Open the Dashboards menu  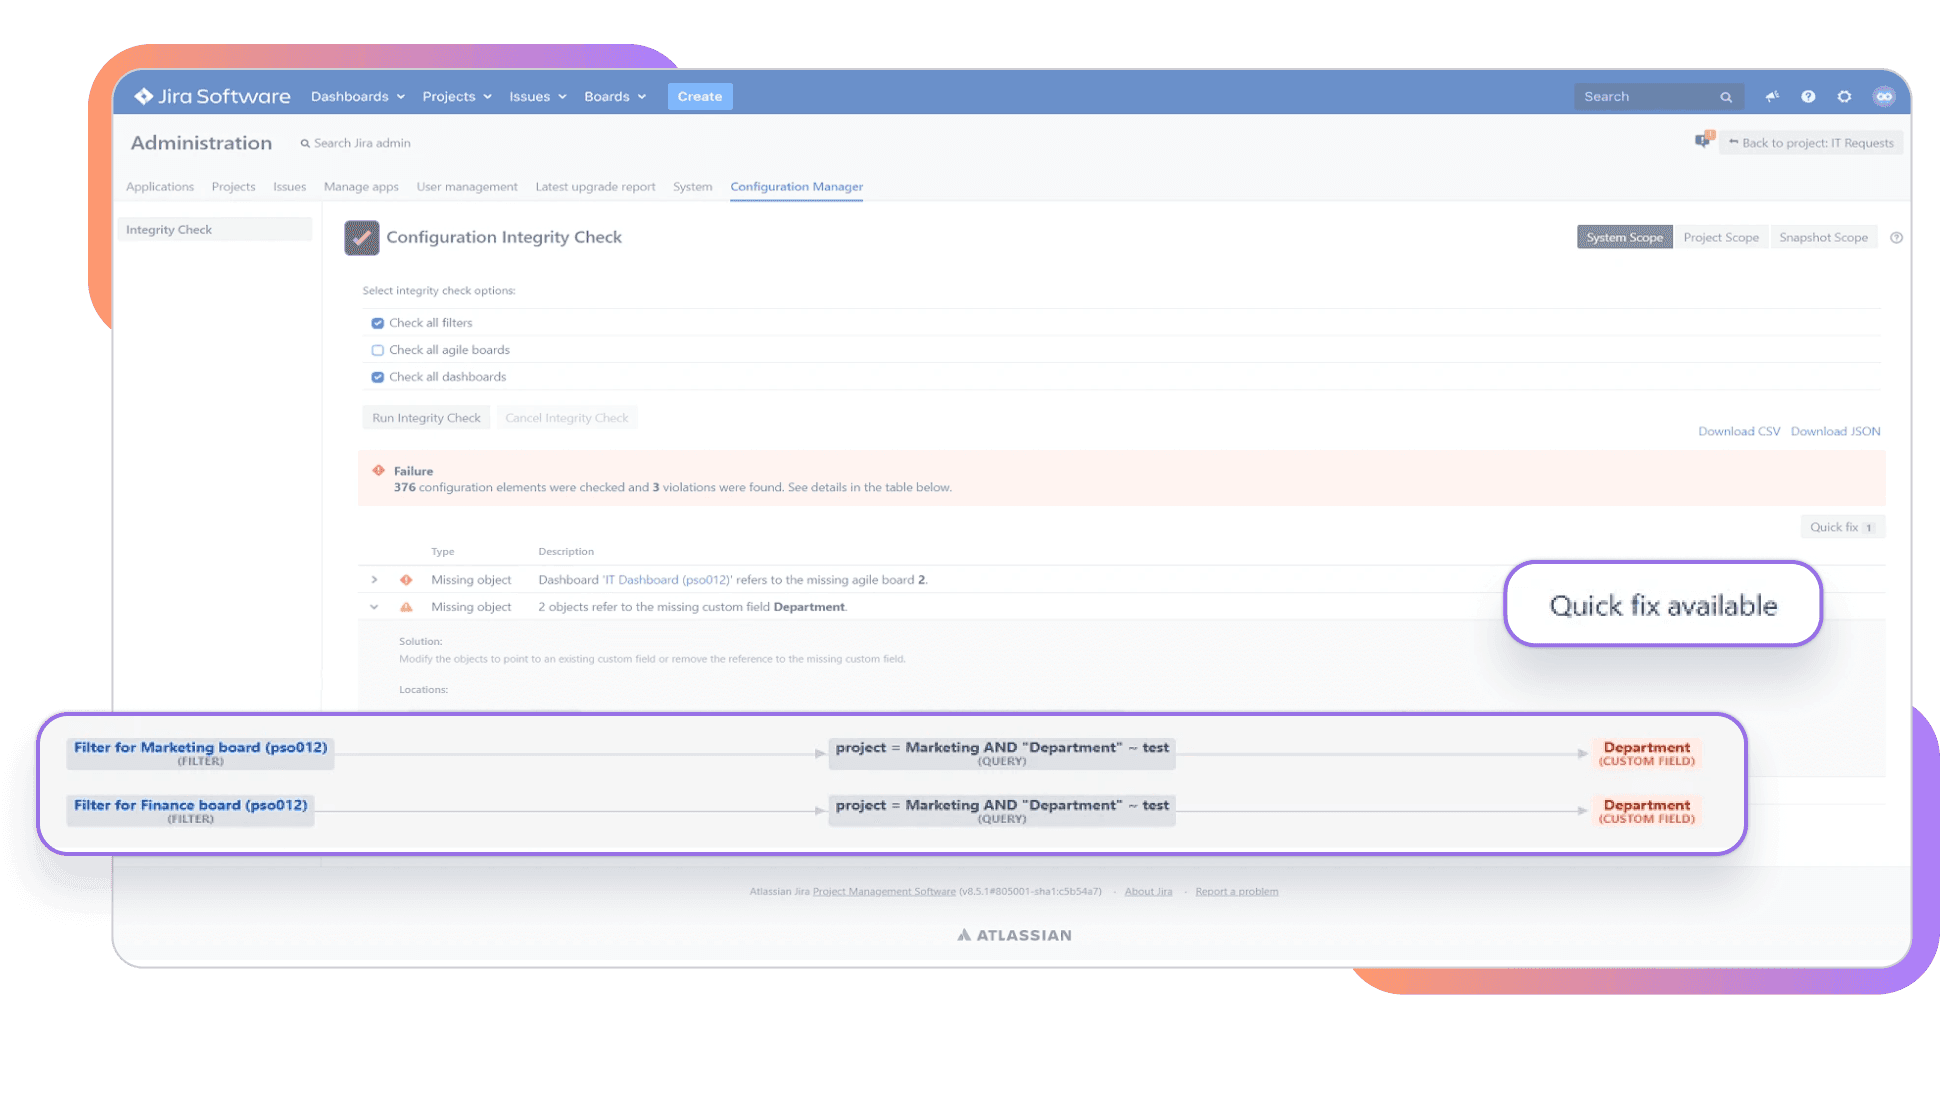[x=357, y=96]
